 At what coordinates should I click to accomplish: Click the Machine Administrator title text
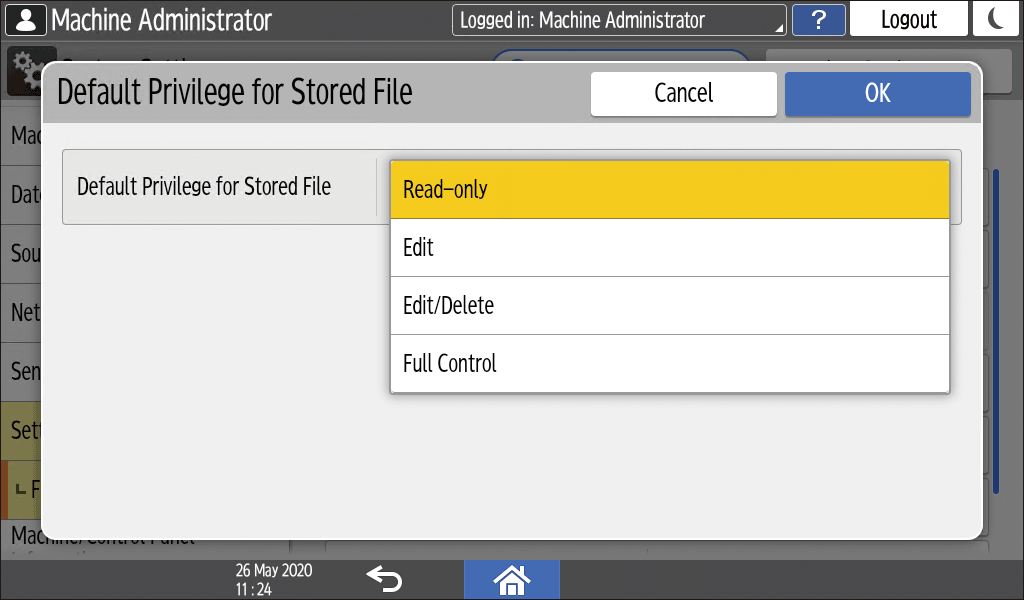(x=161, y=19)
